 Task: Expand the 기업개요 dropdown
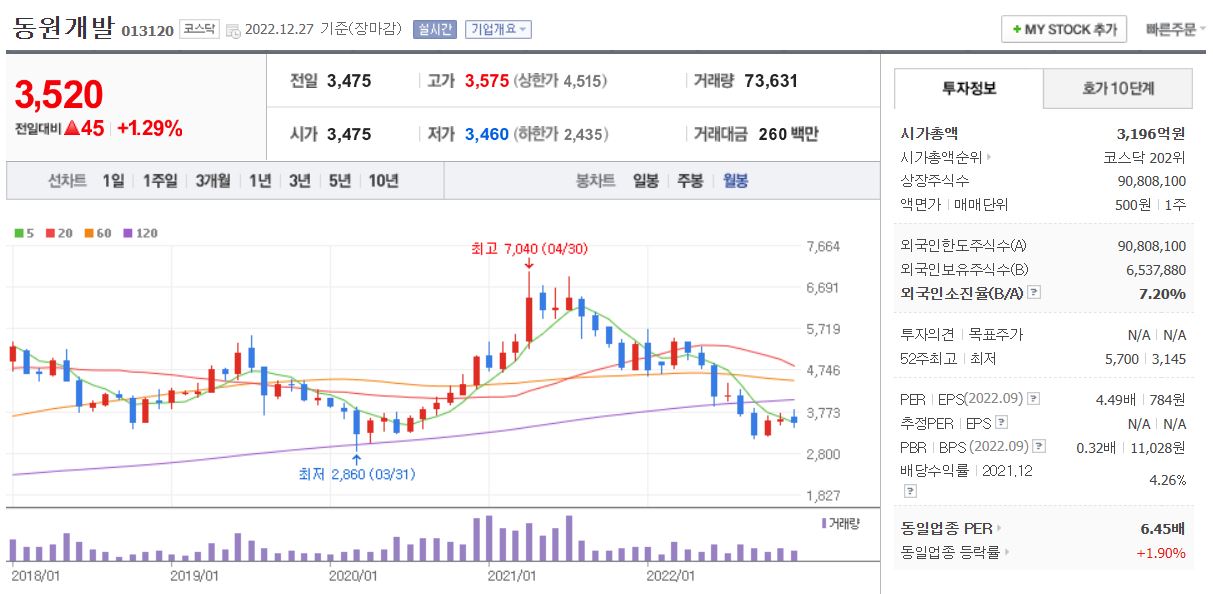coord(498,30)
